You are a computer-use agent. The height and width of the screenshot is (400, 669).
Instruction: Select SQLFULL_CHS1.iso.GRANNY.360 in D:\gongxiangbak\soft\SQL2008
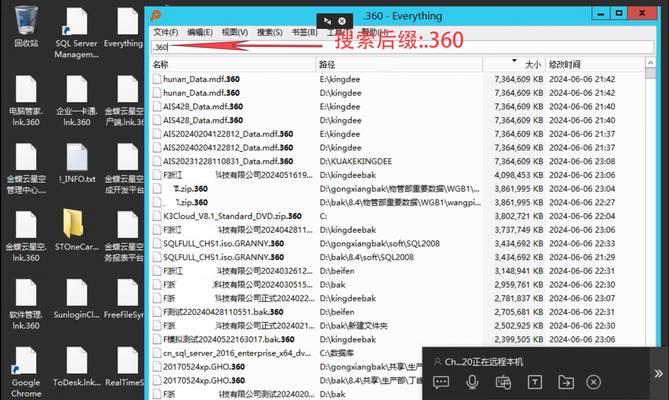point(223,243)
